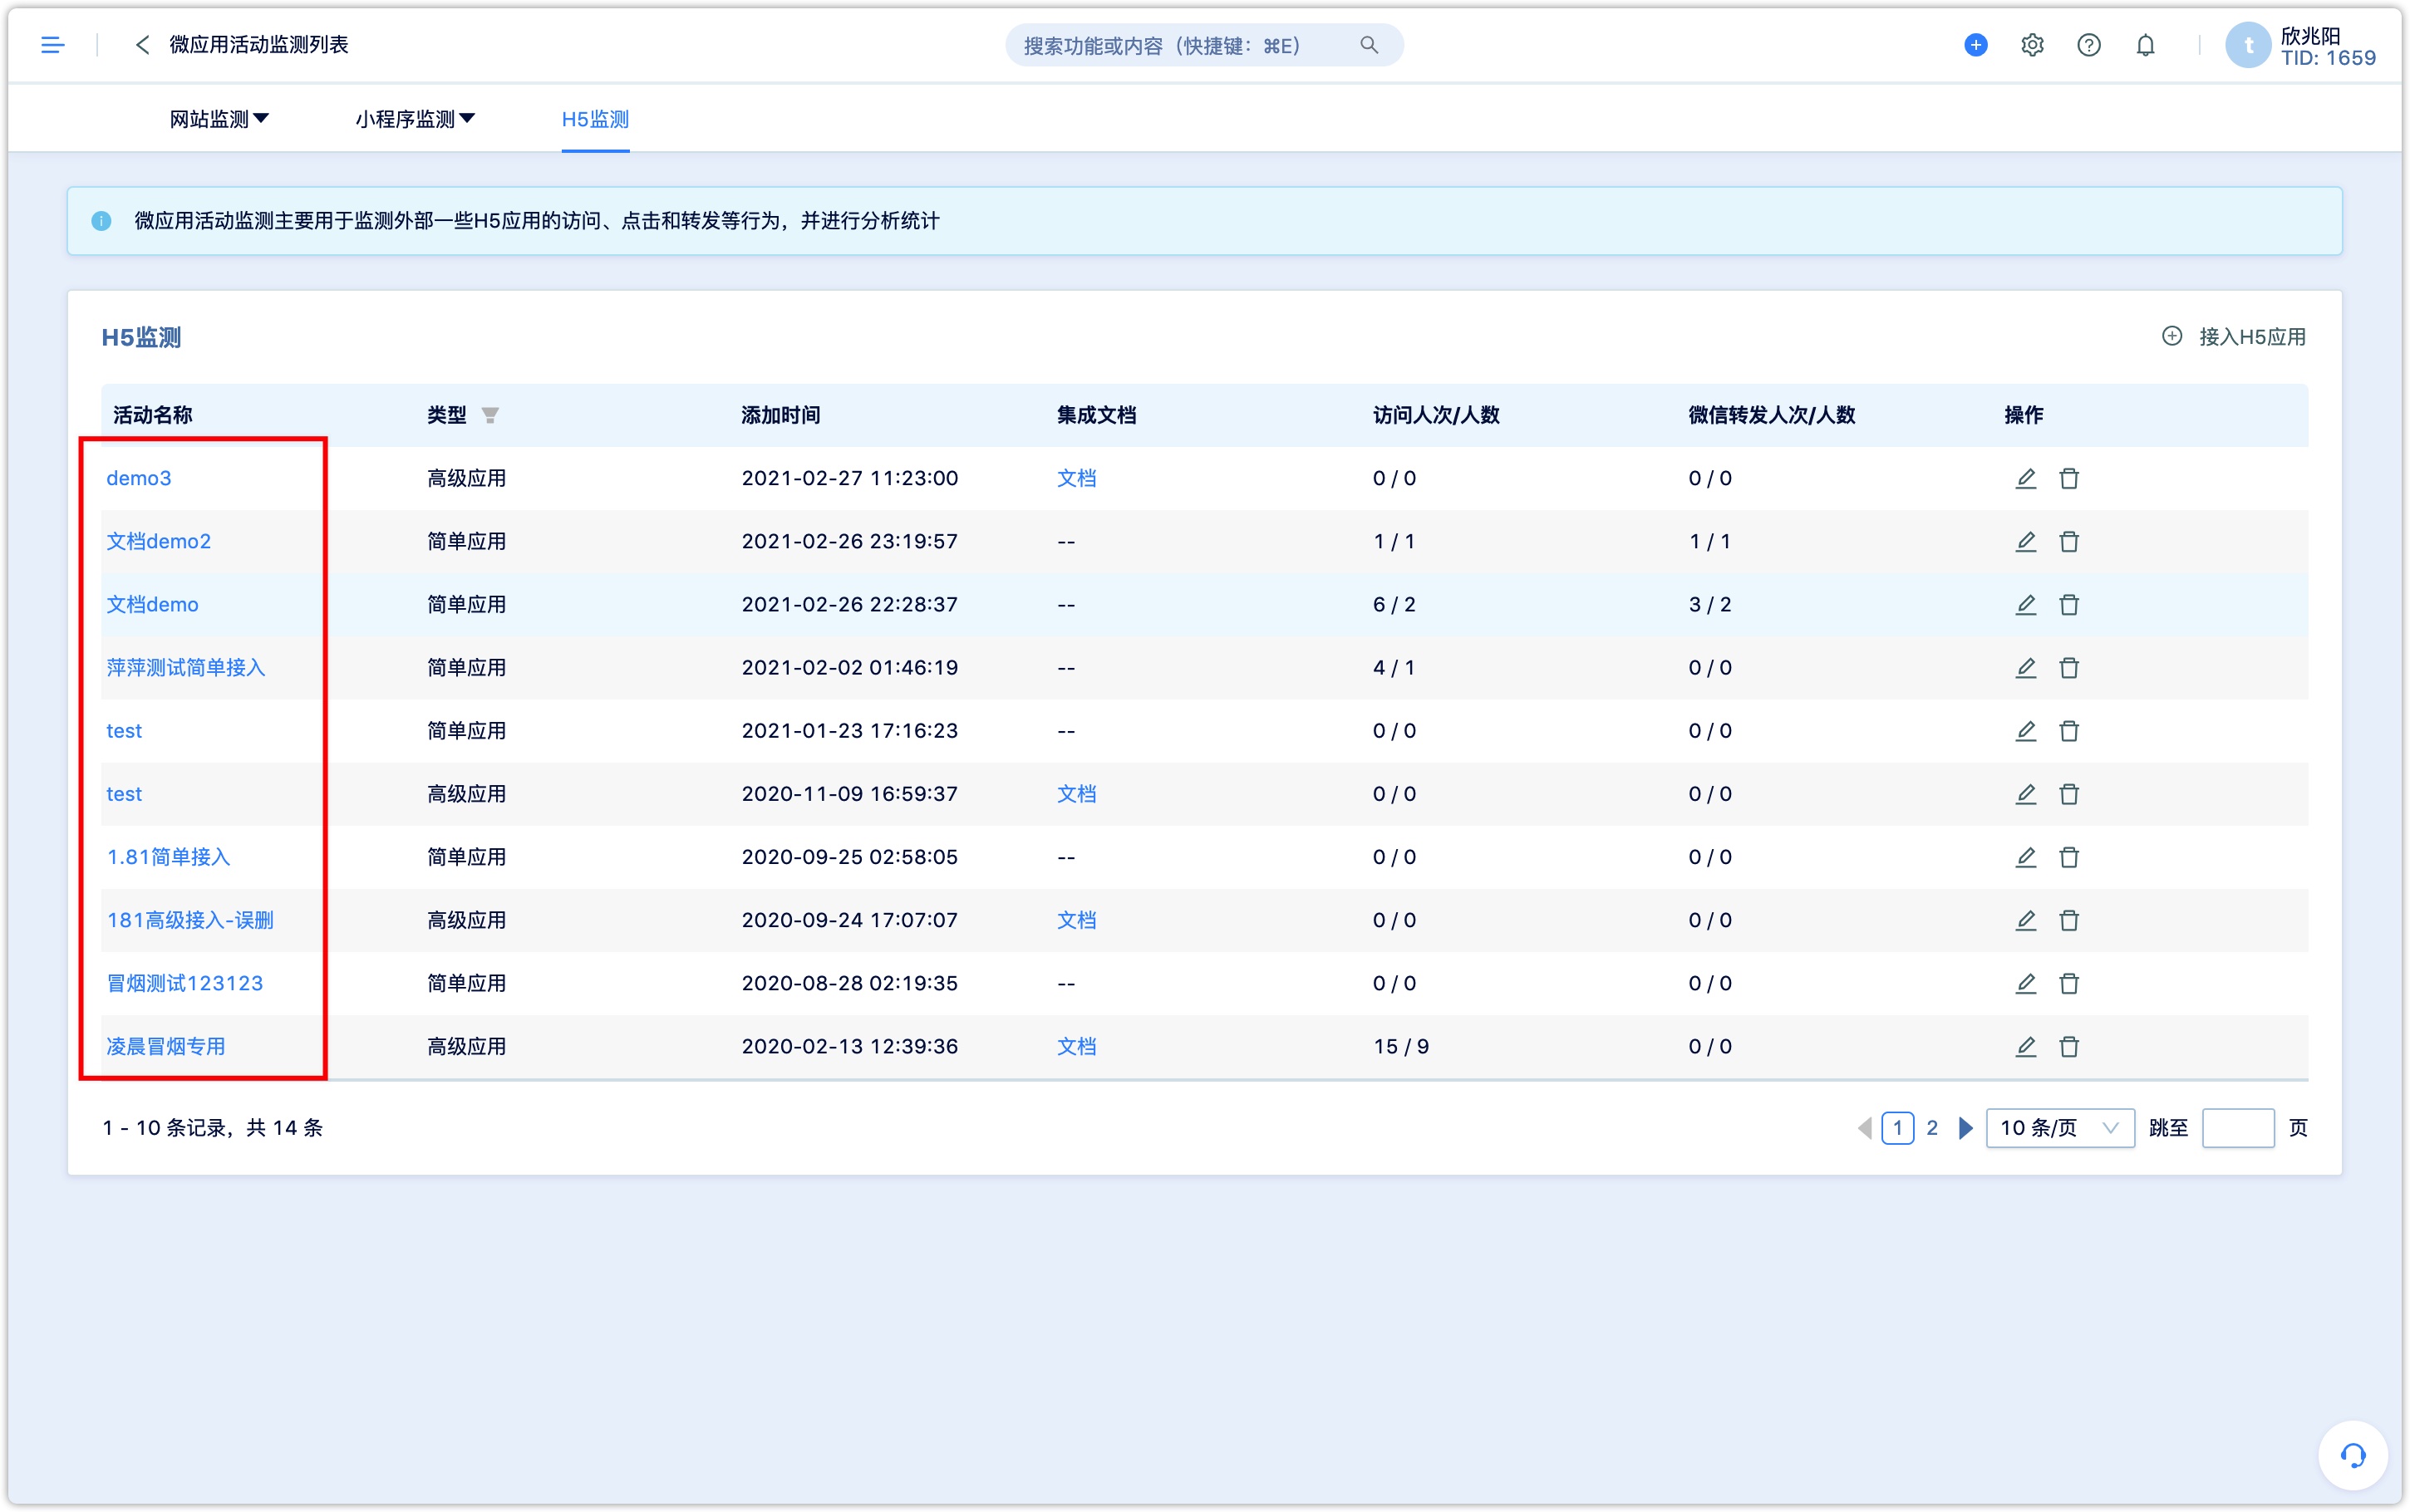Click the next page arrow
Viewport: 2410px width, 1512px height.
(x=1965, y=1128)
